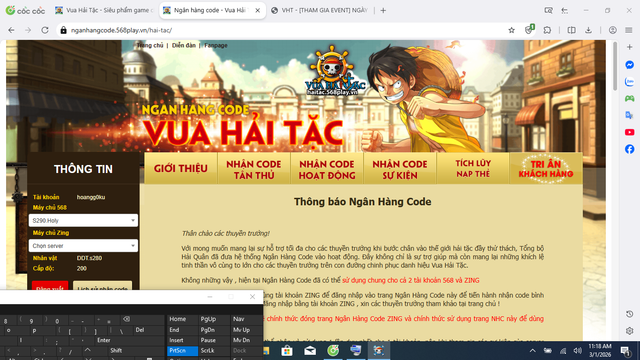This screenshot has width=640, height=360.
Task: Open tab list arrow in the title bar
Action: 565,11
